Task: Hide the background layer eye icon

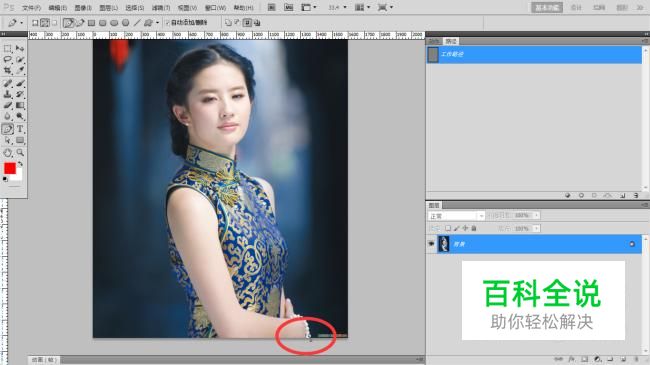Action: [432, 244]
